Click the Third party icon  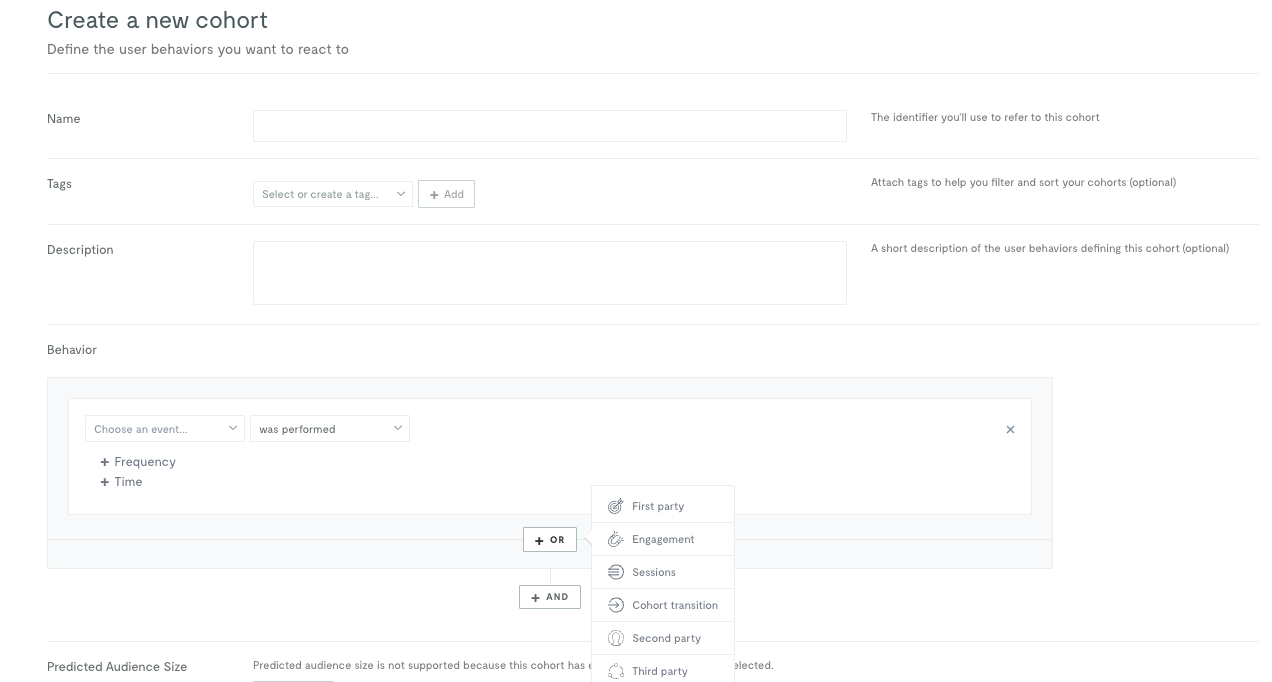(616, 671)
